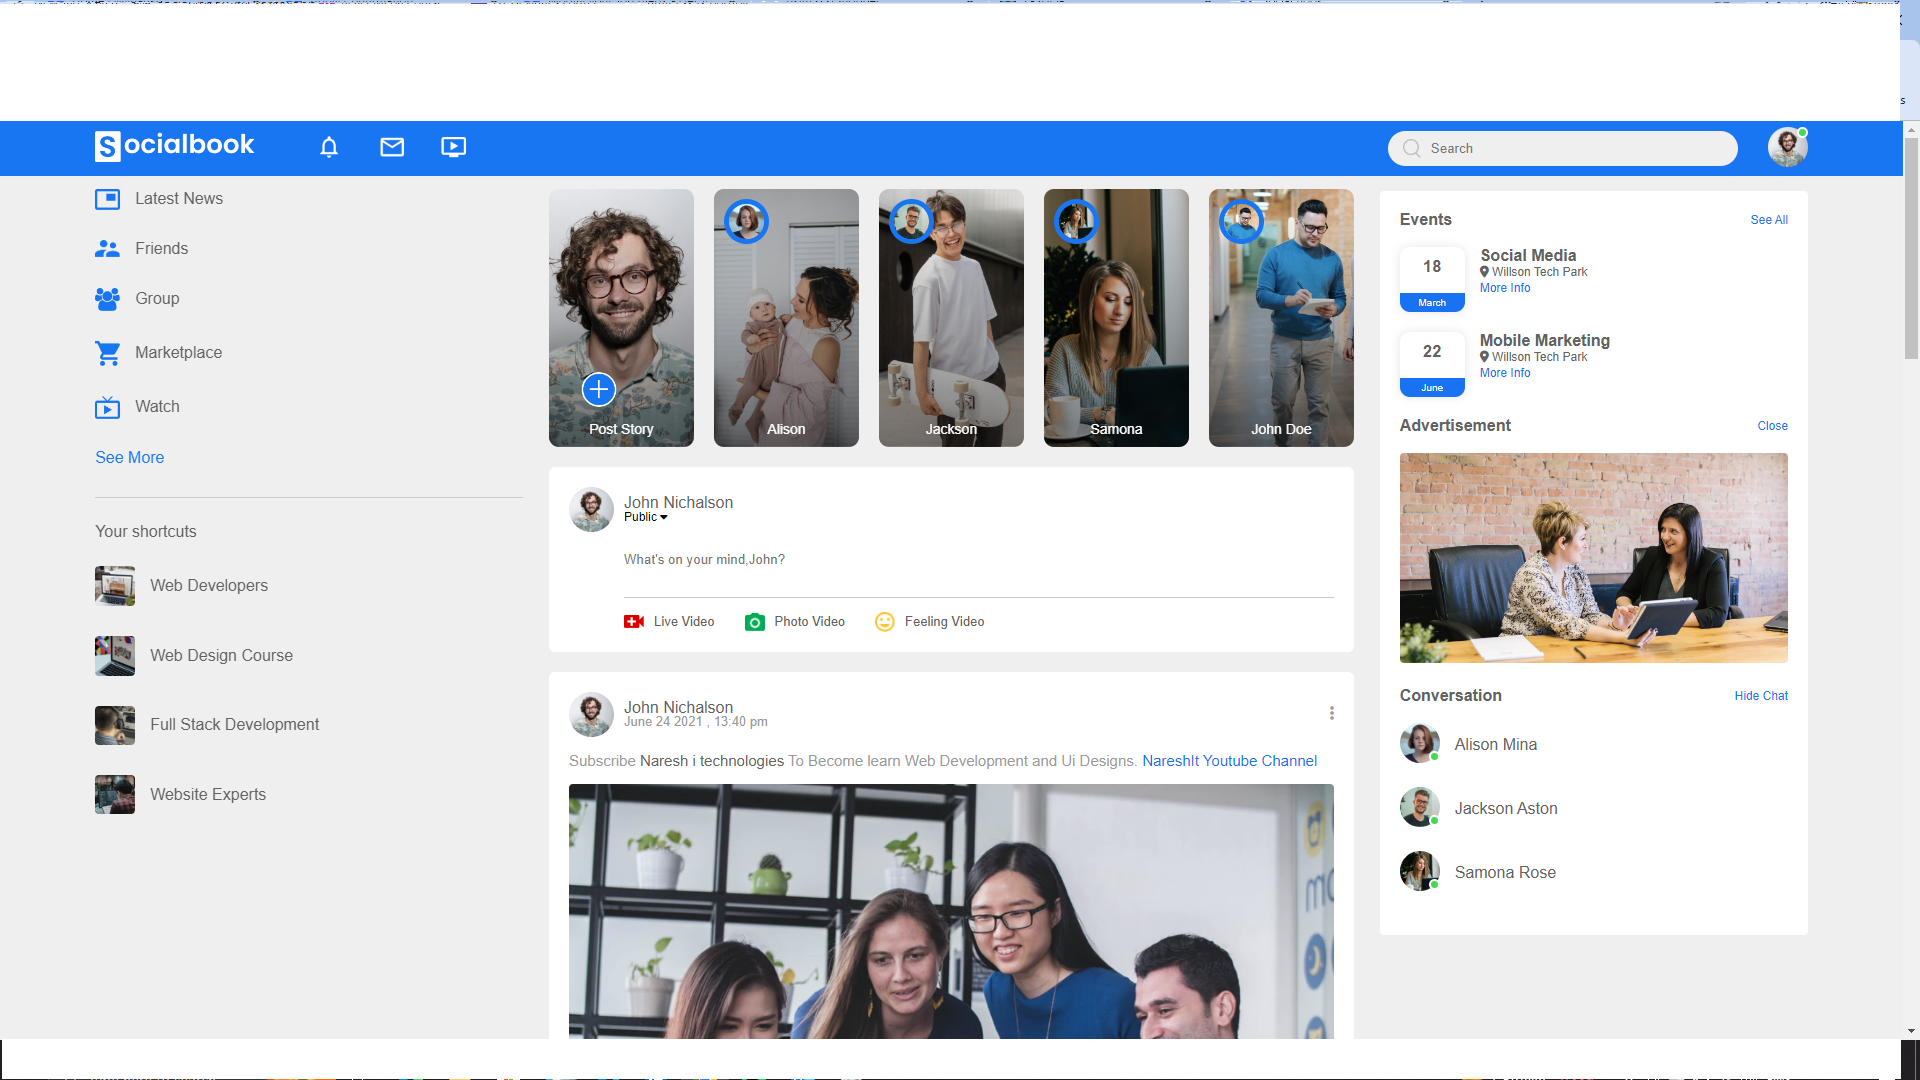Close the Advertisement section

1772,426
